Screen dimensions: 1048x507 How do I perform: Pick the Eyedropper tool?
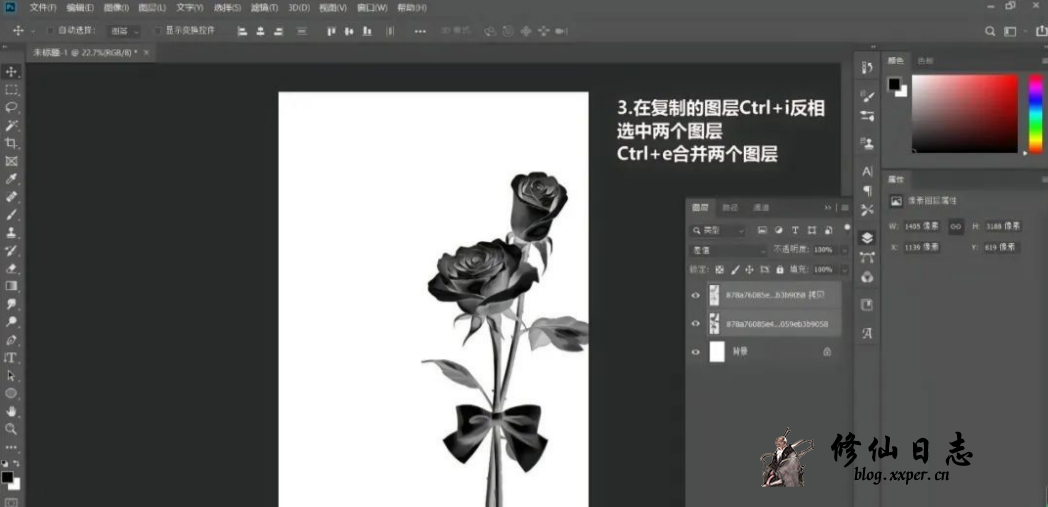[12, 179]
